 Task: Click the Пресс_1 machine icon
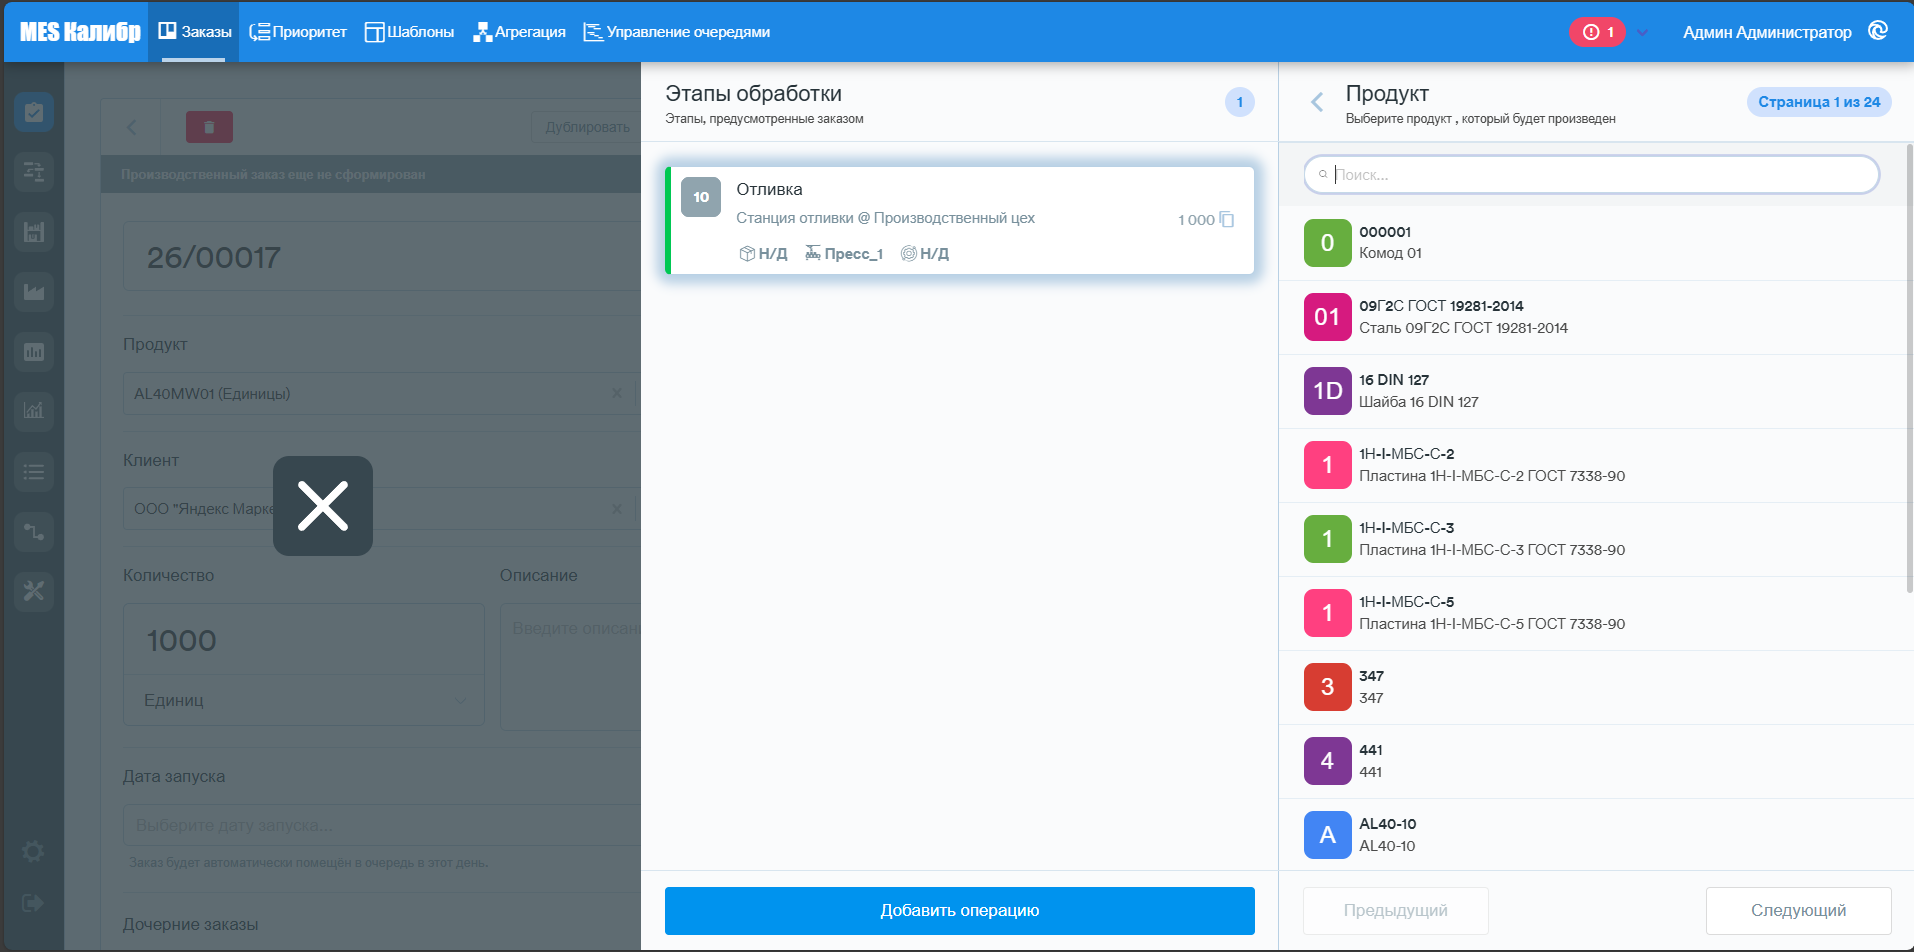(x=813, y=253)
